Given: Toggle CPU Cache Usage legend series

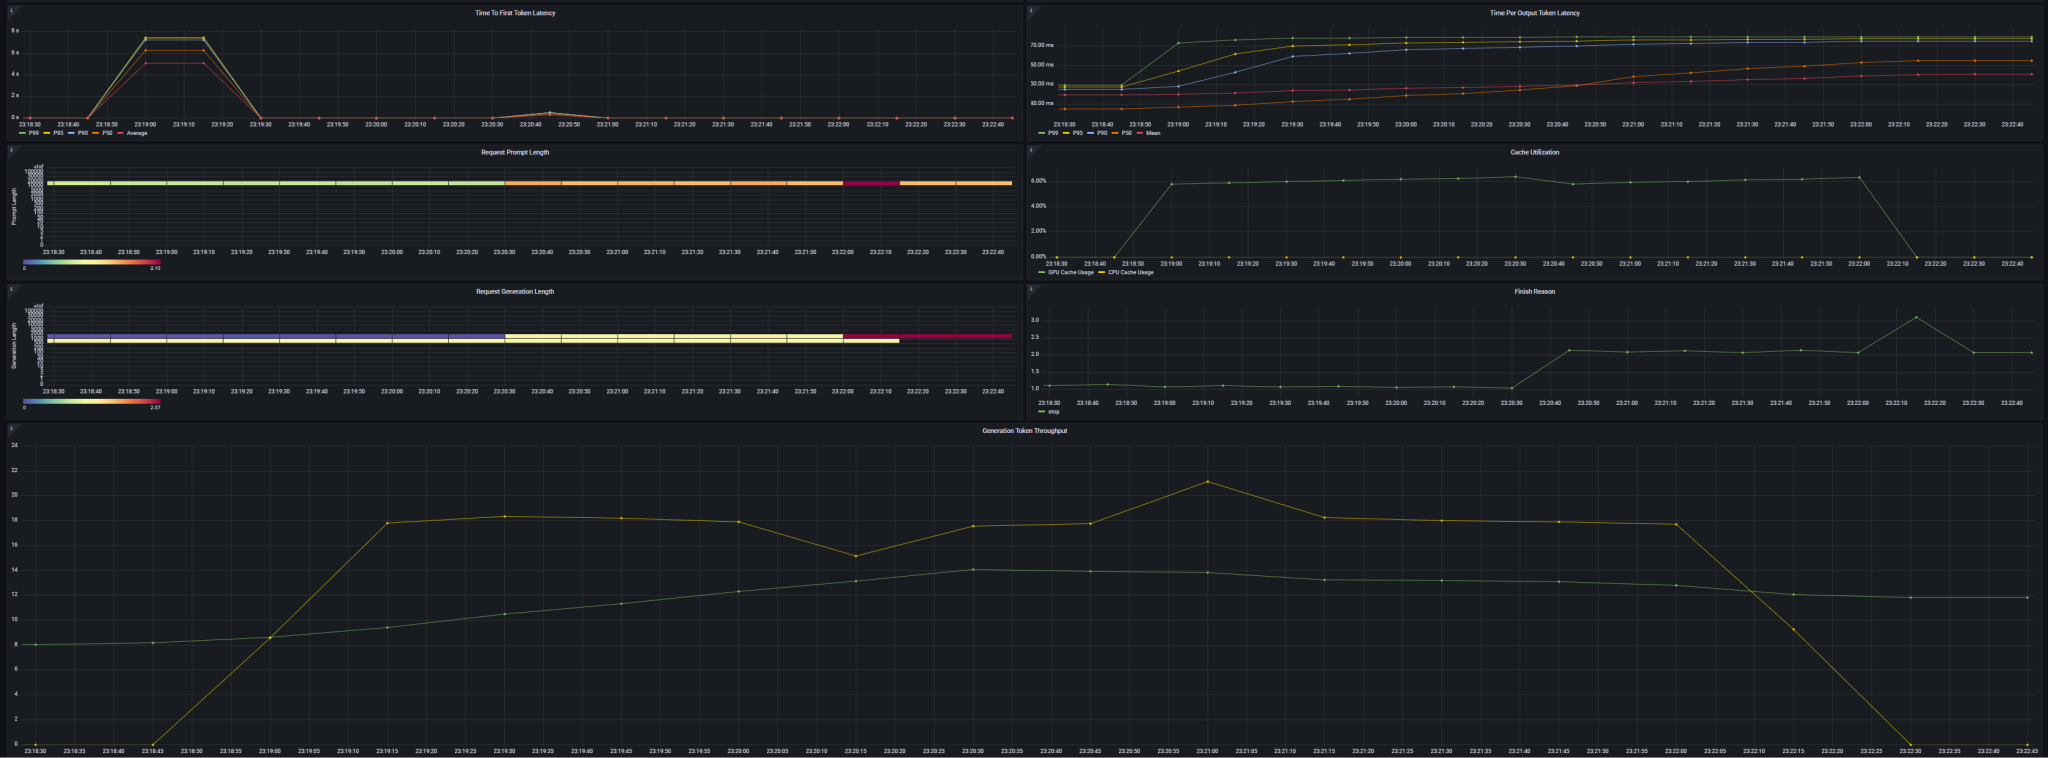Looking at the screenshot, I should point(1130,272).
